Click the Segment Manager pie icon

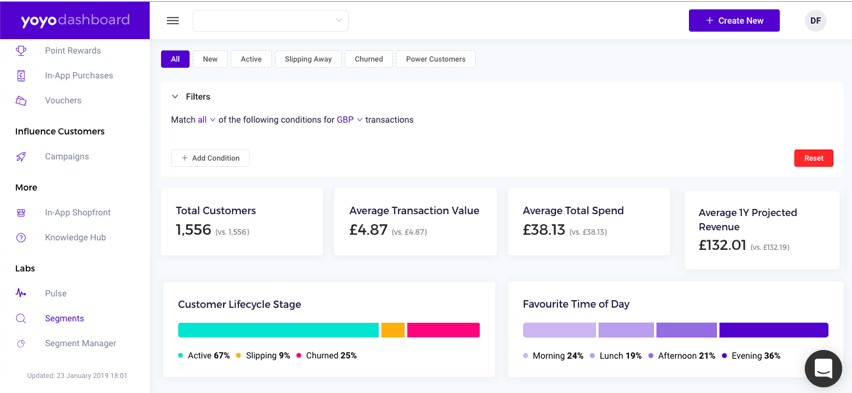[21, 344]
